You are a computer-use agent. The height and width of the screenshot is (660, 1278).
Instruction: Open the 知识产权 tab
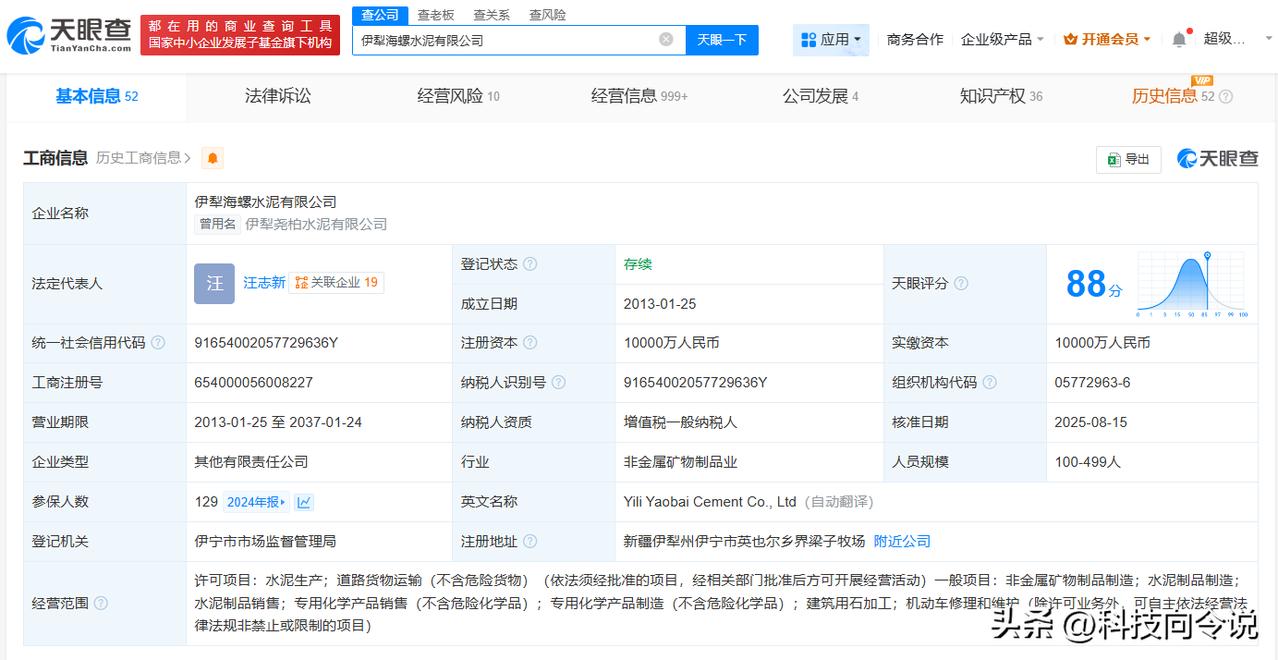click(1001, 96)
